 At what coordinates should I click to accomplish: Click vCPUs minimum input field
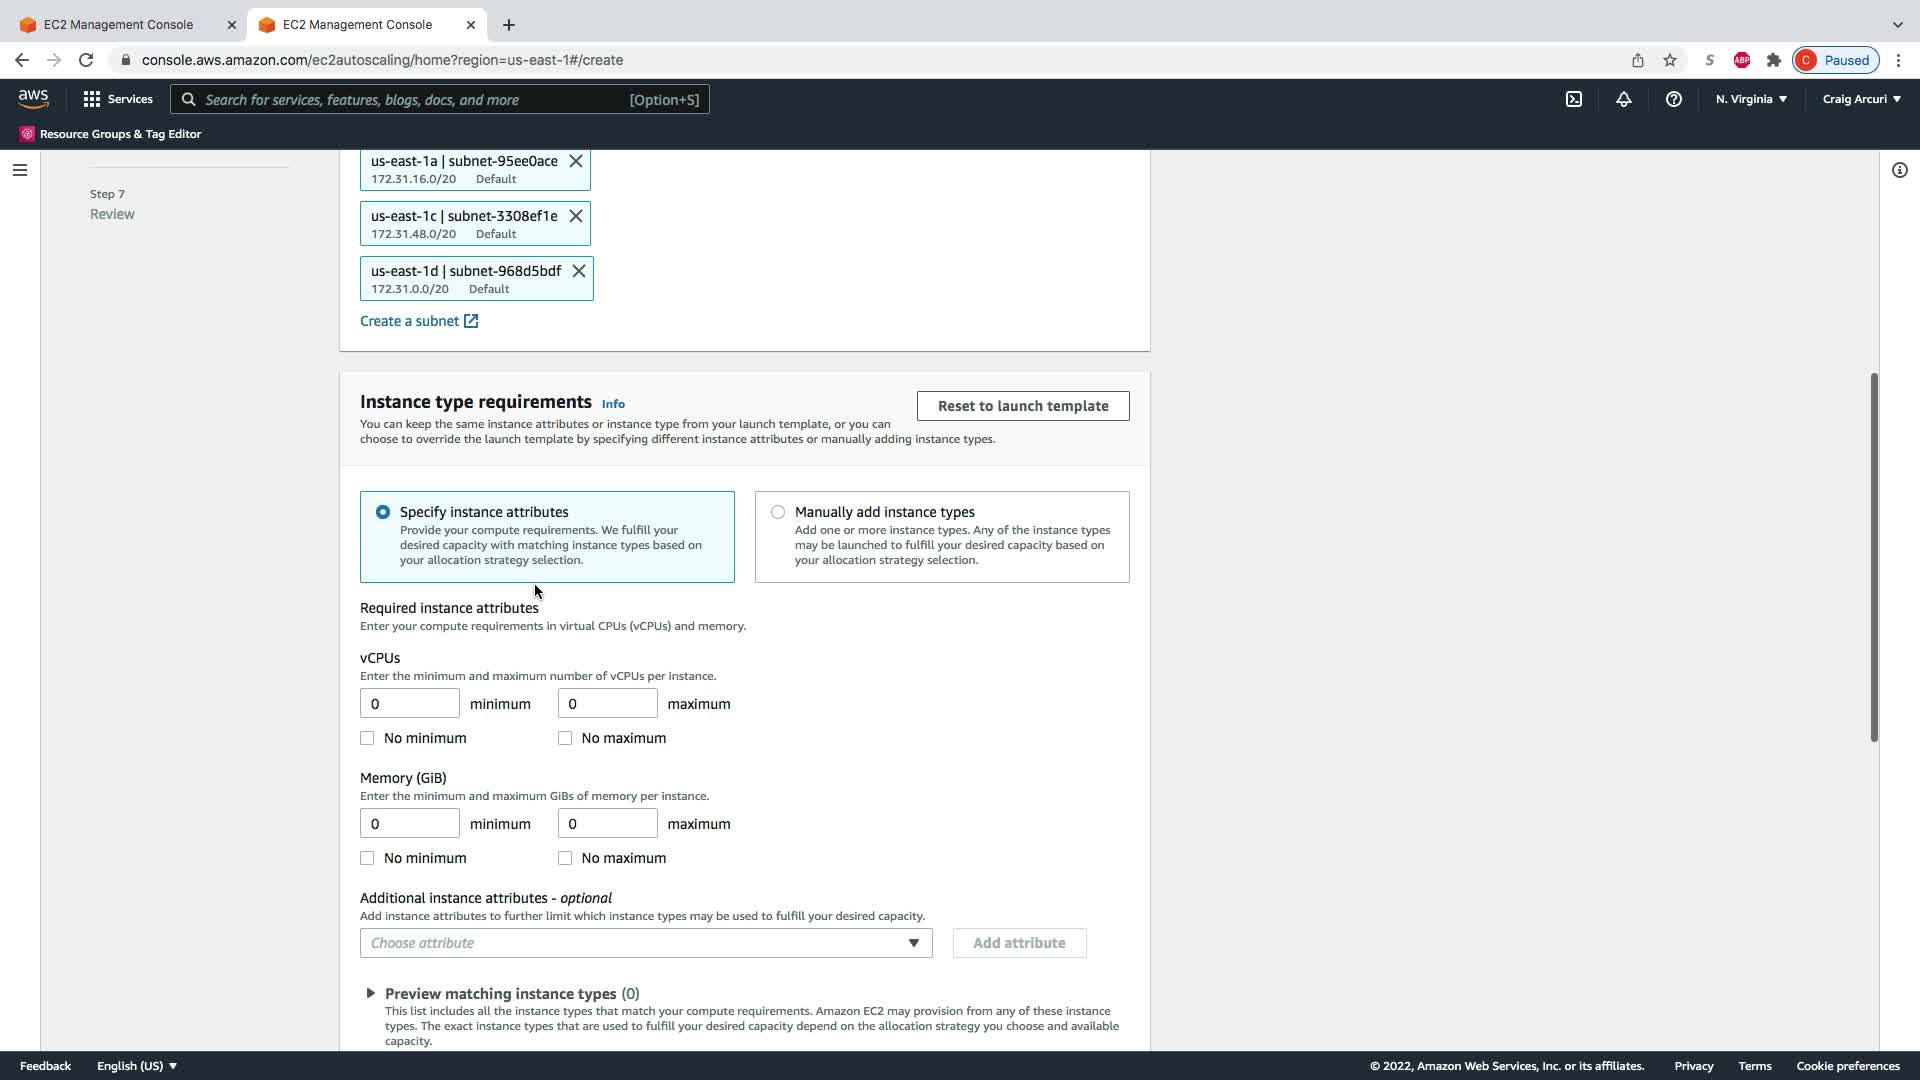tap(410, 704)
